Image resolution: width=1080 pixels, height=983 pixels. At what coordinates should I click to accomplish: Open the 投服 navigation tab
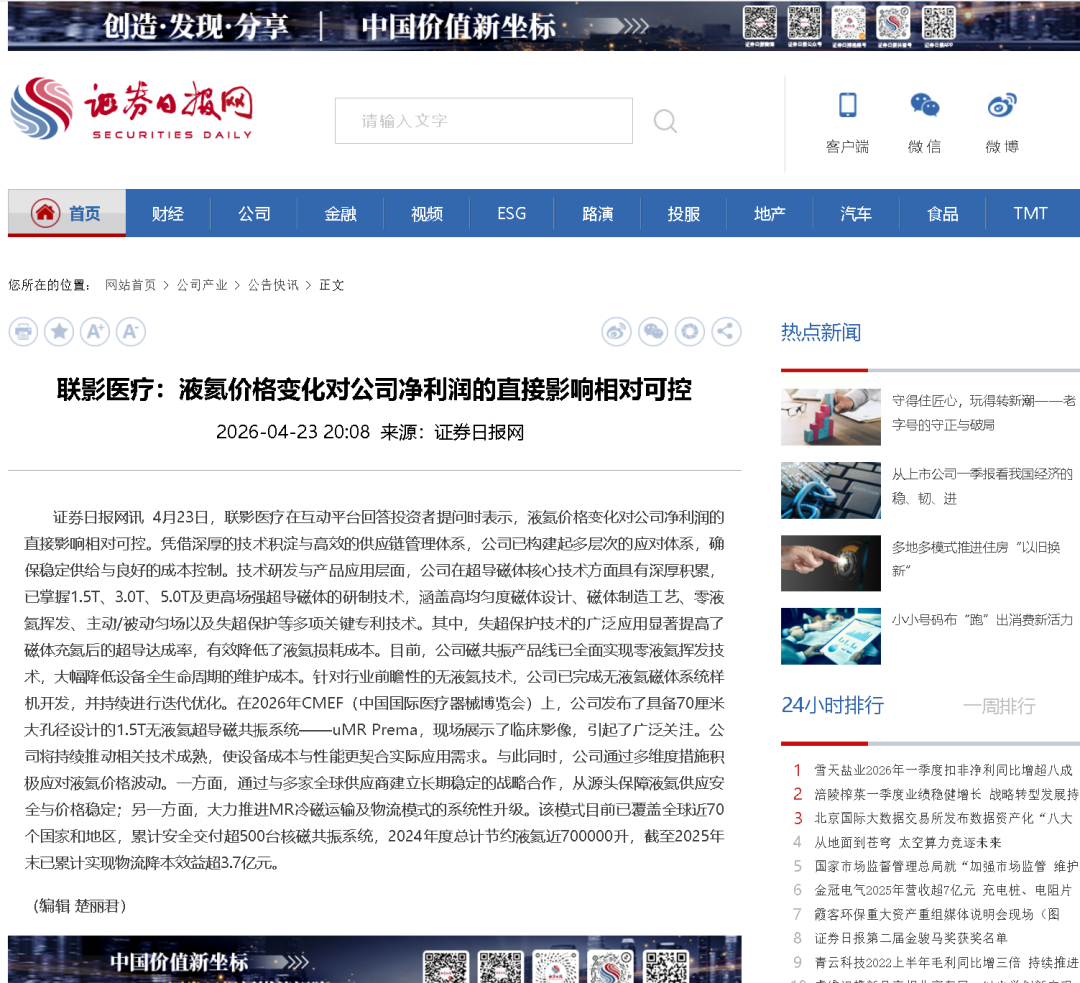tap(683, 214)
